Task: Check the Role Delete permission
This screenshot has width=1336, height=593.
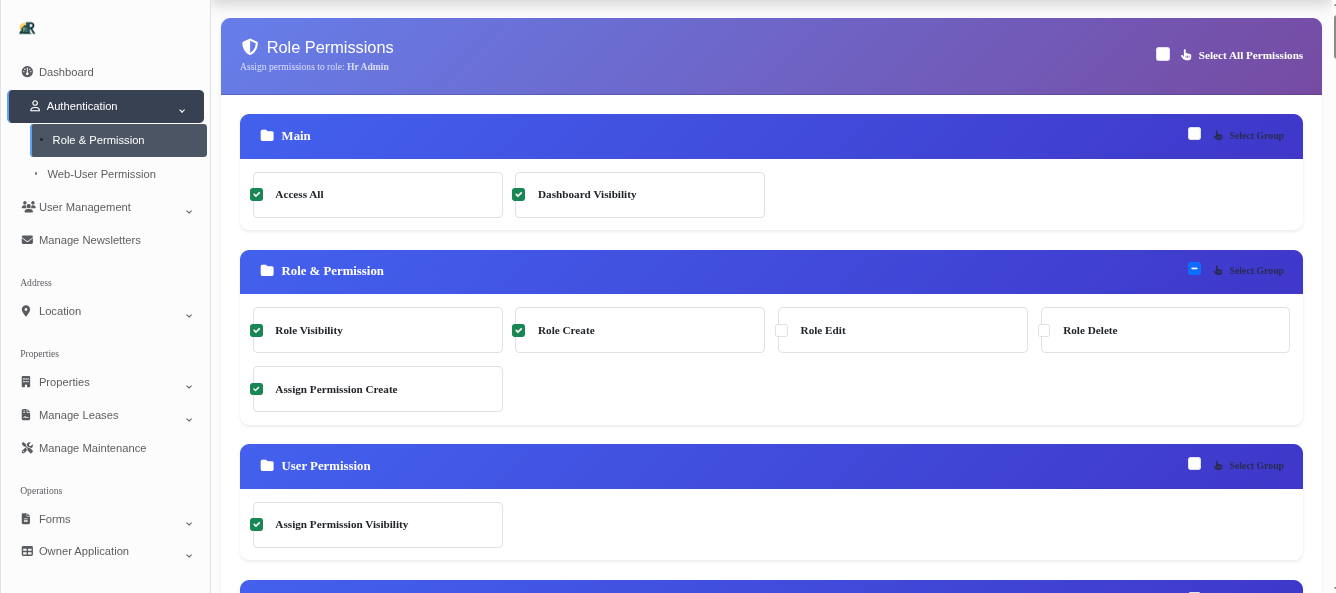Action: click(x=1044, y=330)
